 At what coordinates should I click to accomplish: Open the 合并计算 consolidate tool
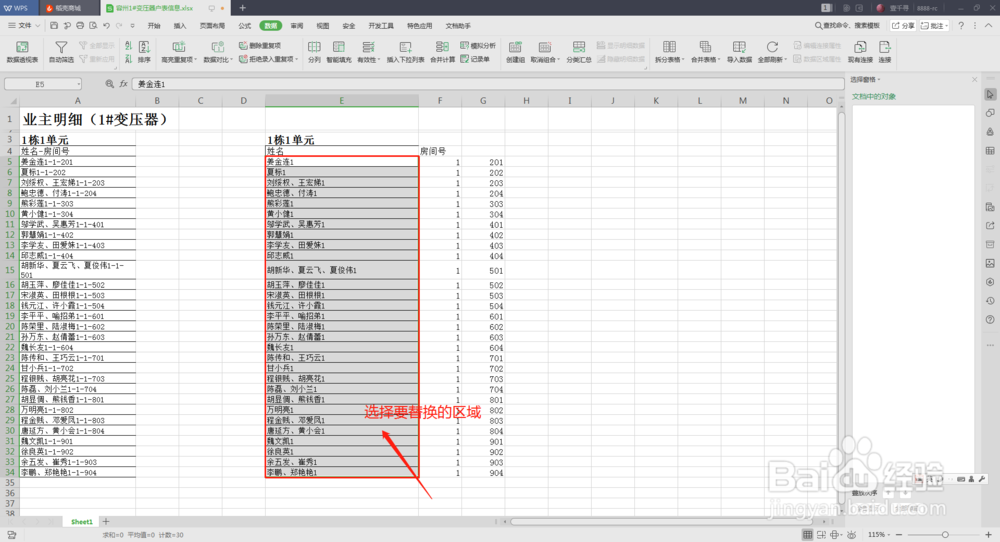[442, 52]
